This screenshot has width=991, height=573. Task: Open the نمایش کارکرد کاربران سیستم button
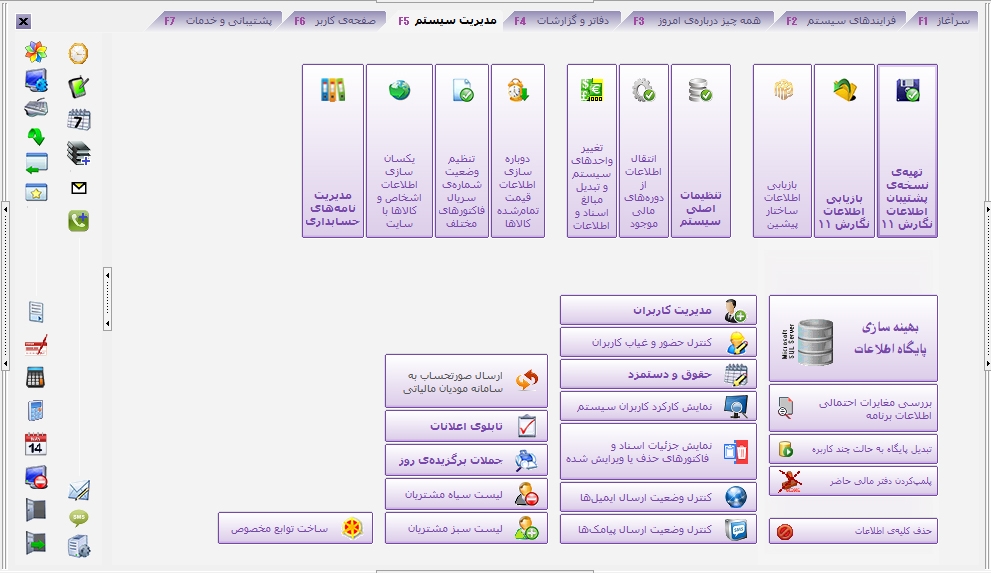point(658,406)
